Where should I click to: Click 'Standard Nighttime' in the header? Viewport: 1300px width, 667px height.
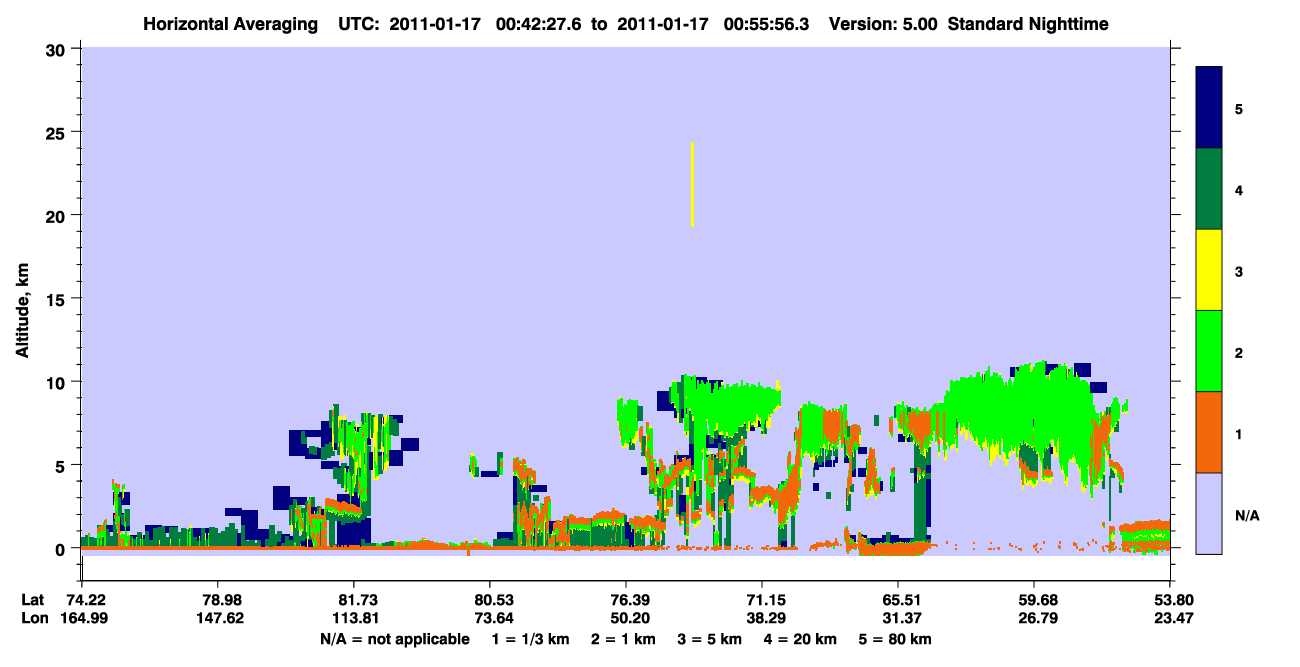1028,23
